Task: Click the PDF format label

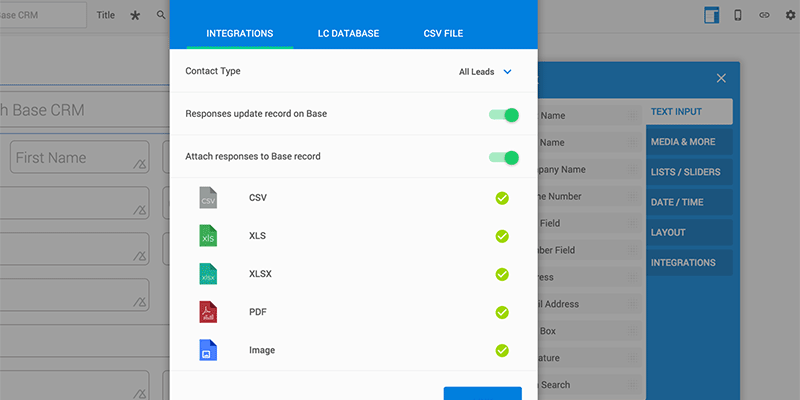Action: pos(258,312)
